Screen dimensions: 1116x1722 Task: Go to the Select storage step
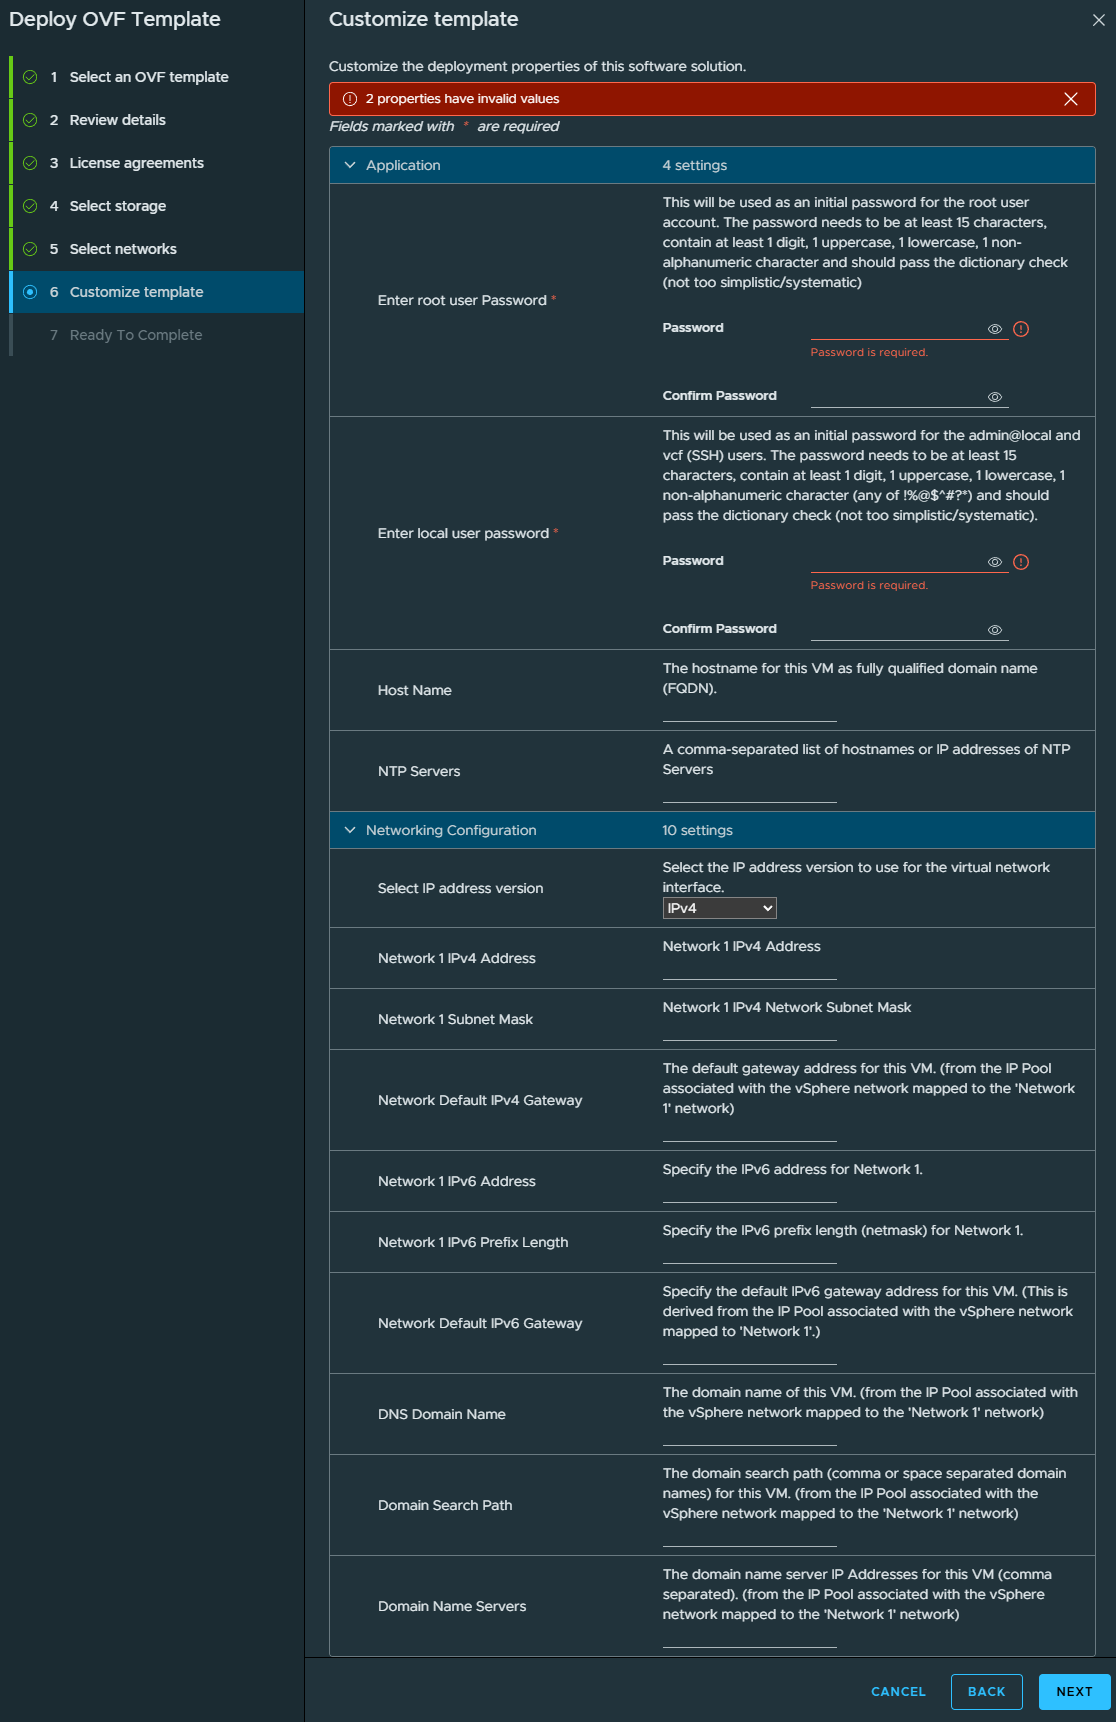[x=117, y=206]
